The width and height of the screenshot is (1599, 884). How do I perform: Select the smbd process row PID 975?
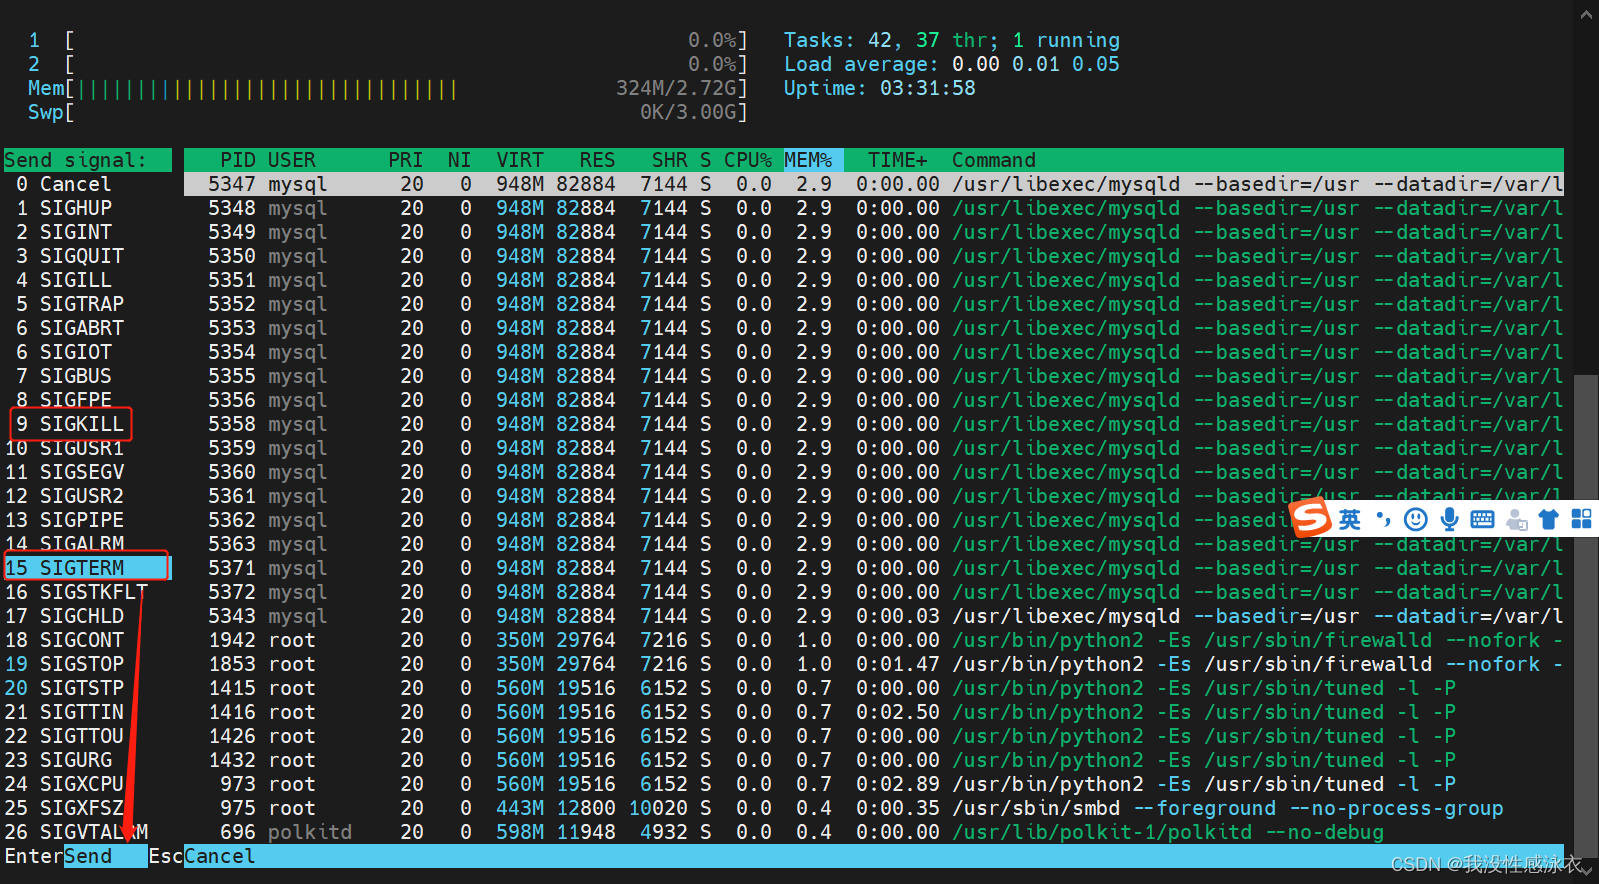(x=874, y=808)
